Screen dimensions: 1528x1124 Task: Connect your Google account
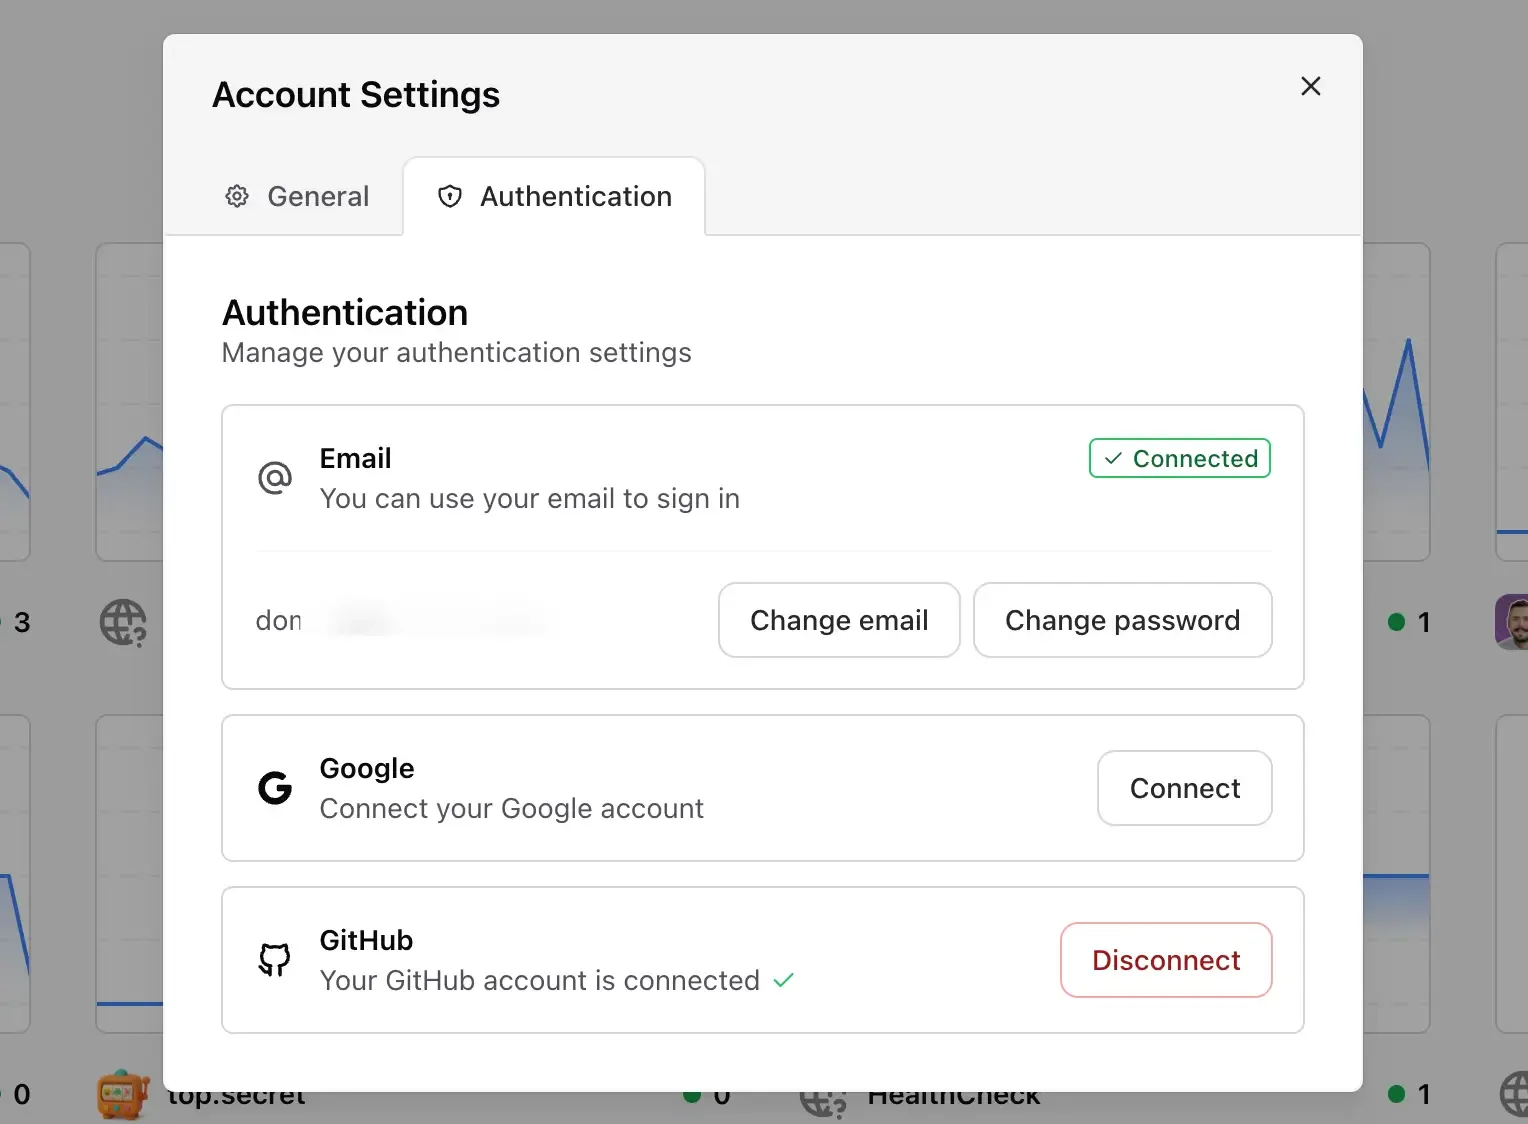click(x=1184, y=788)
